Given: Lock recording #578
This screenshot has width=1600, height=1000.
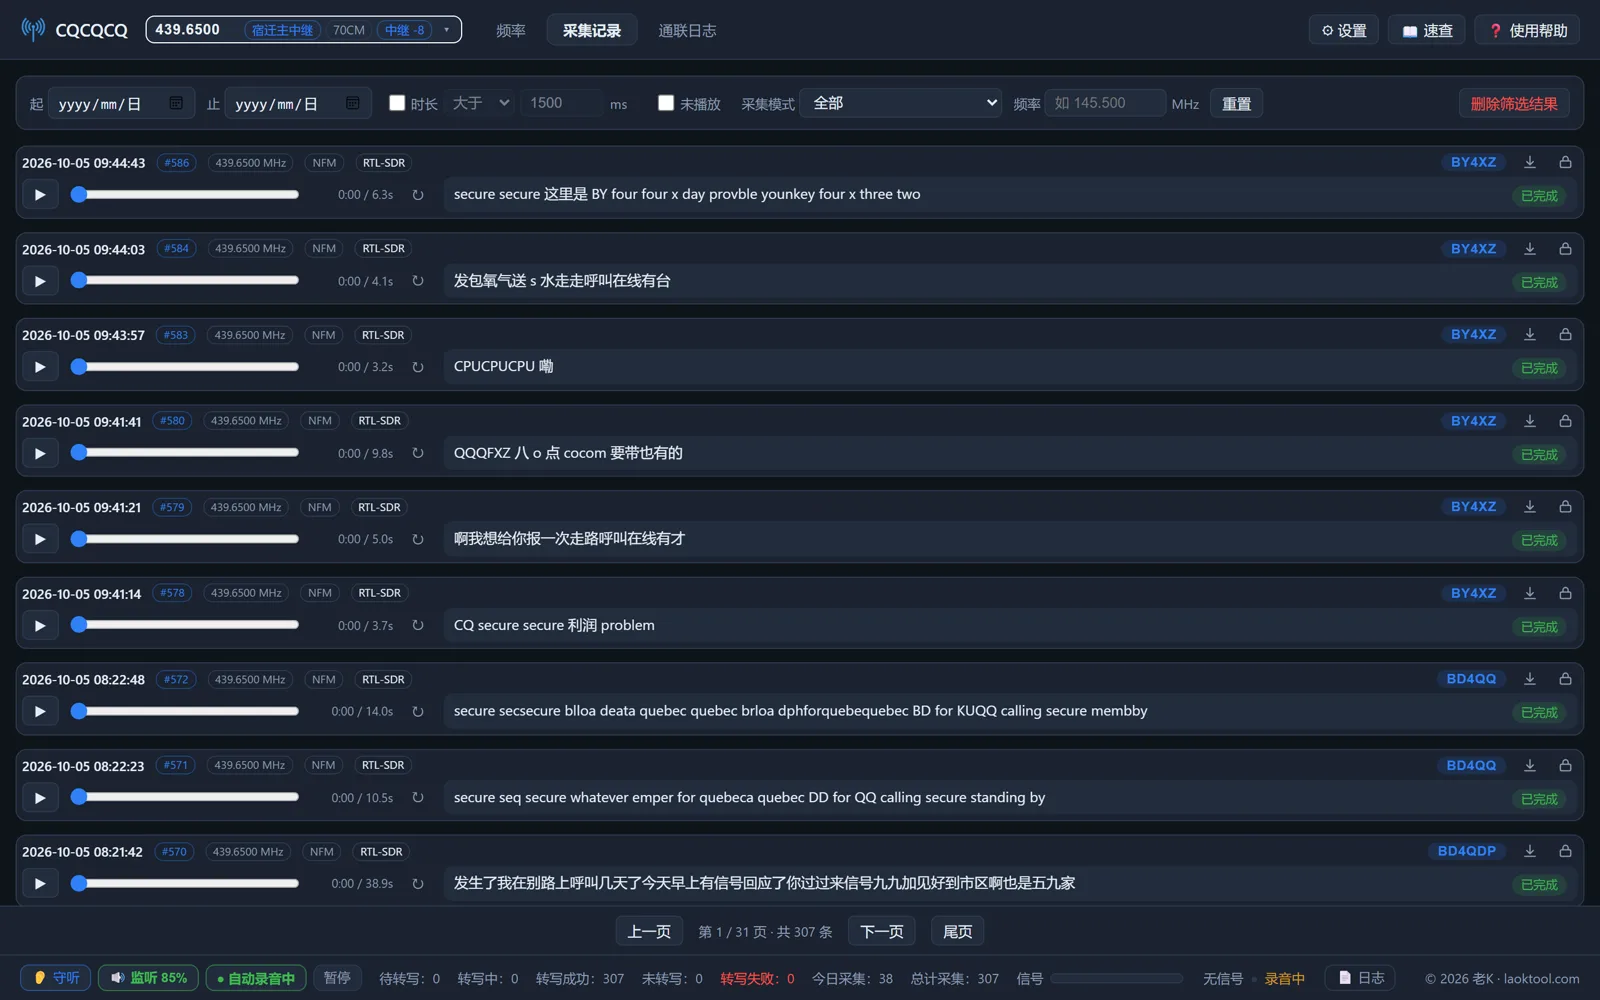Looking at the screenshot, I should (x=1565, y=593).
